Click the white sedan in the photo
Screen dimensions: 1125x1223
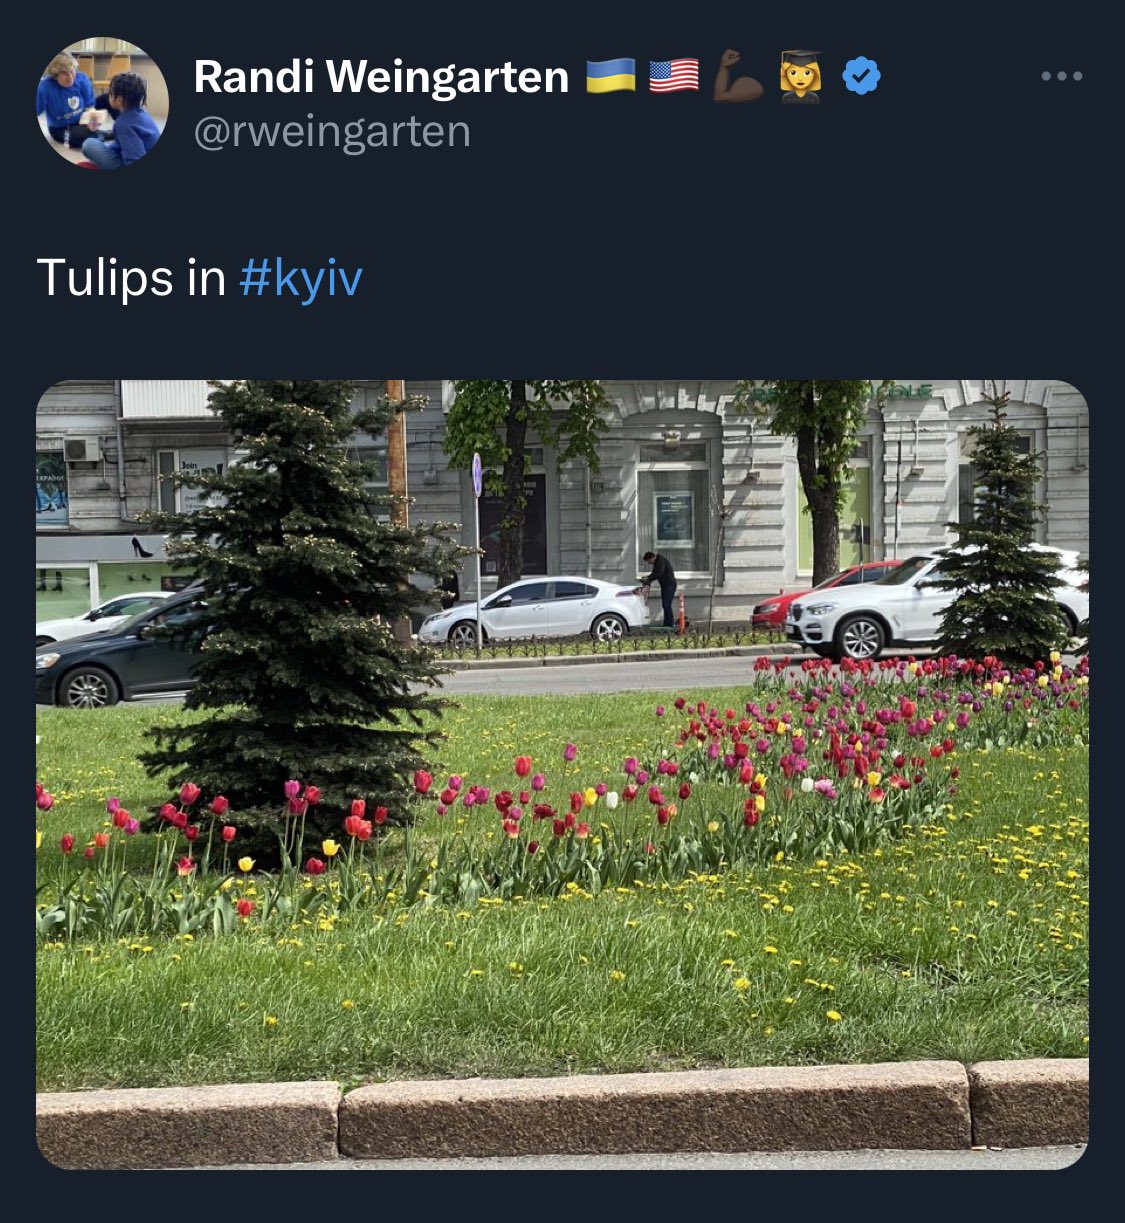pyautogui.click(x=533, y=609)
